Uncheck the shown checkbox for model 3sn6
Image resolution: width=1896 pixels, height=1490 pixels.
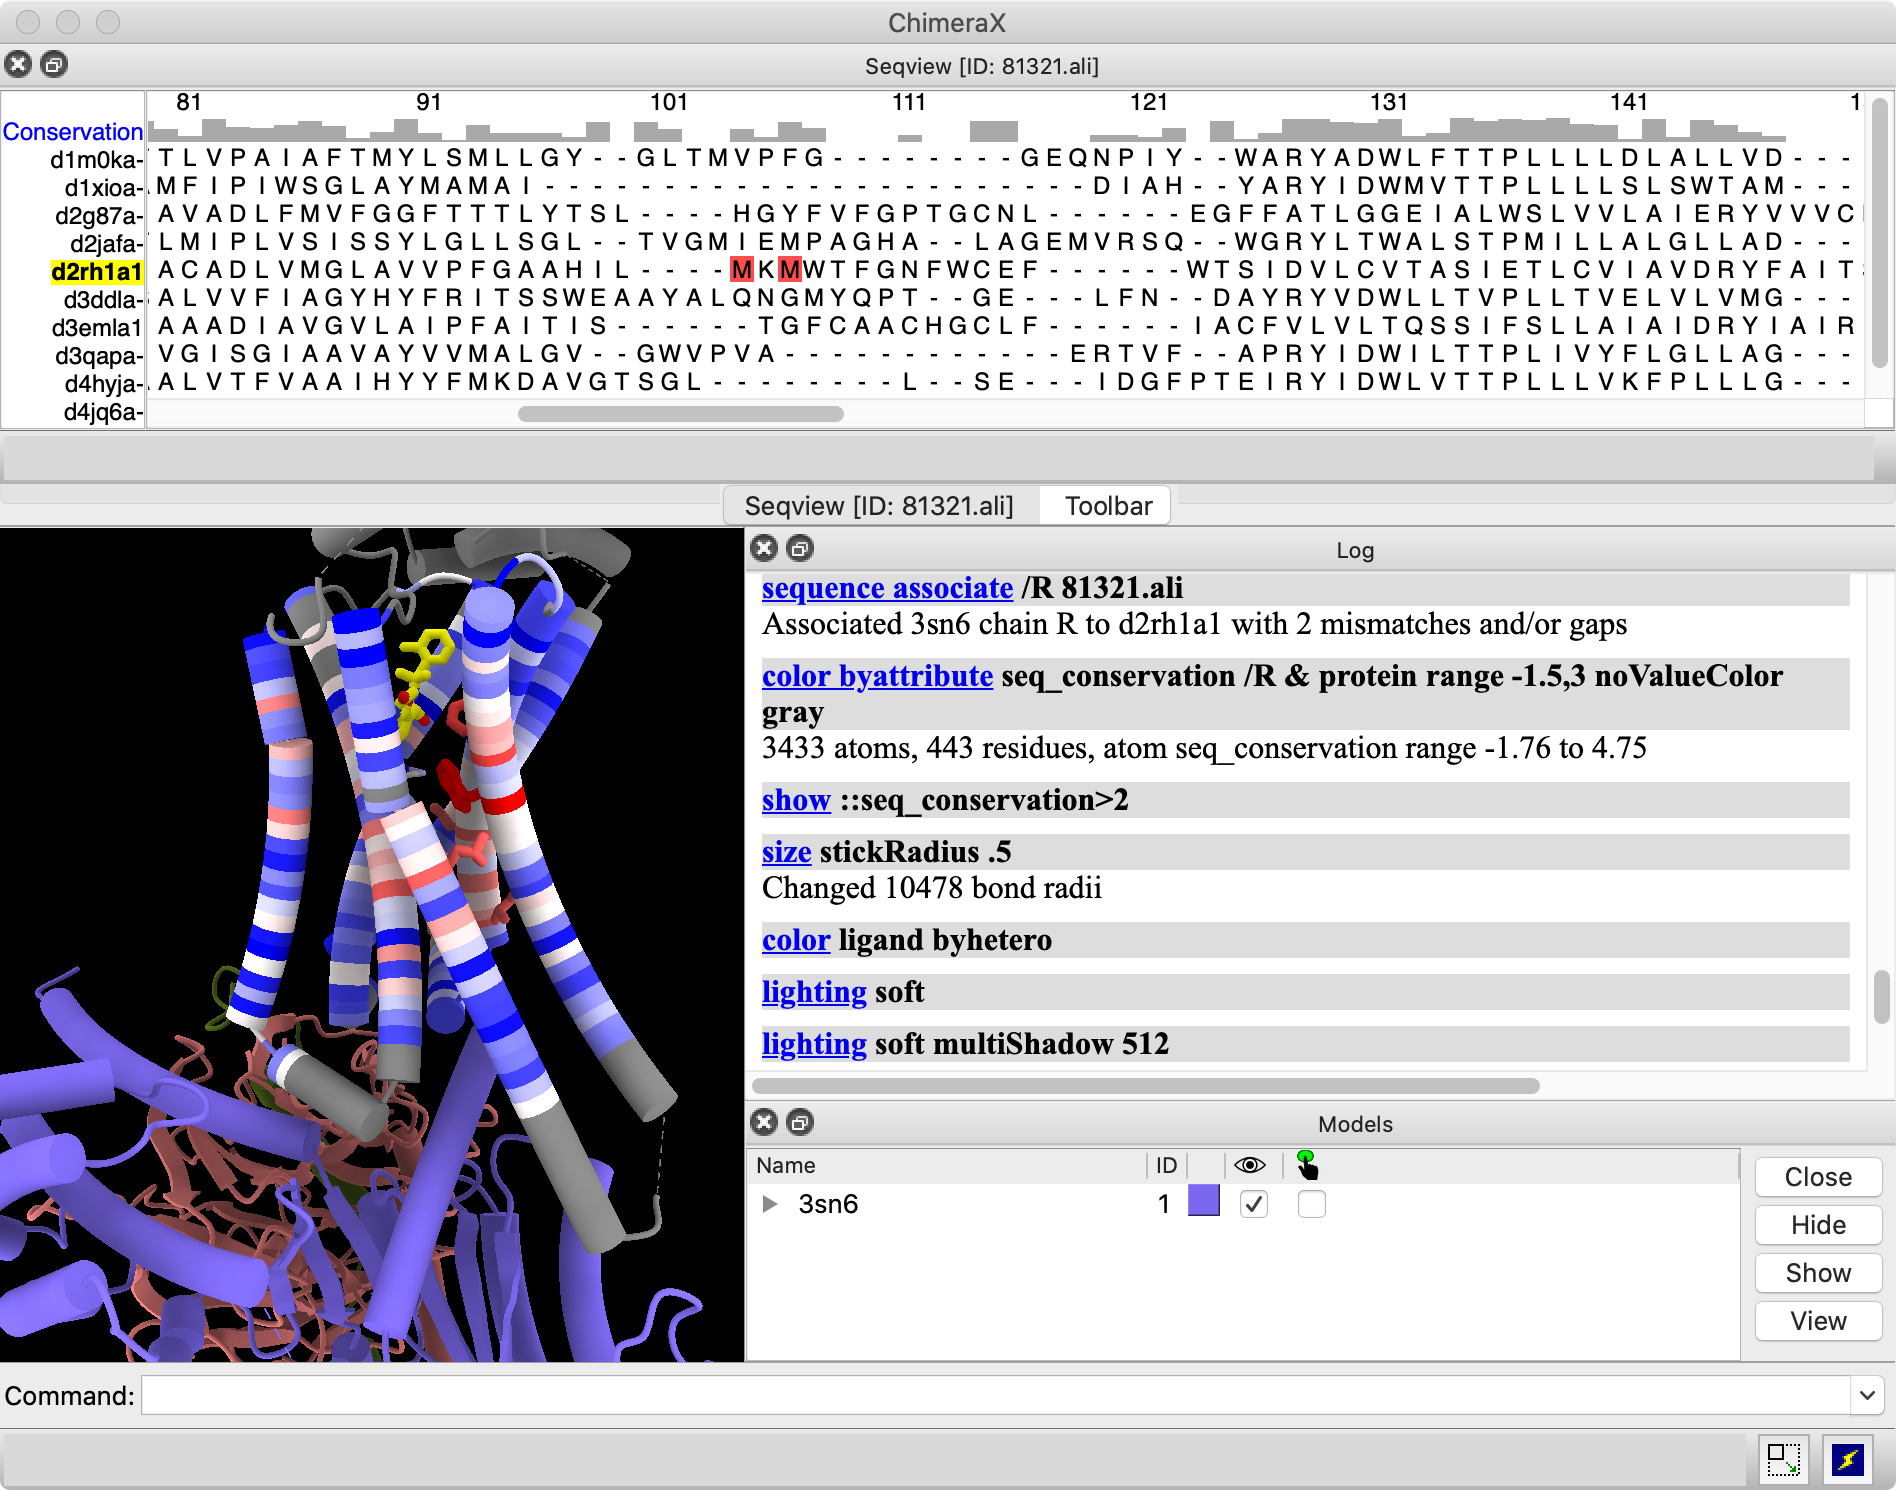pyautogui.click(x=1254, y=1204)
